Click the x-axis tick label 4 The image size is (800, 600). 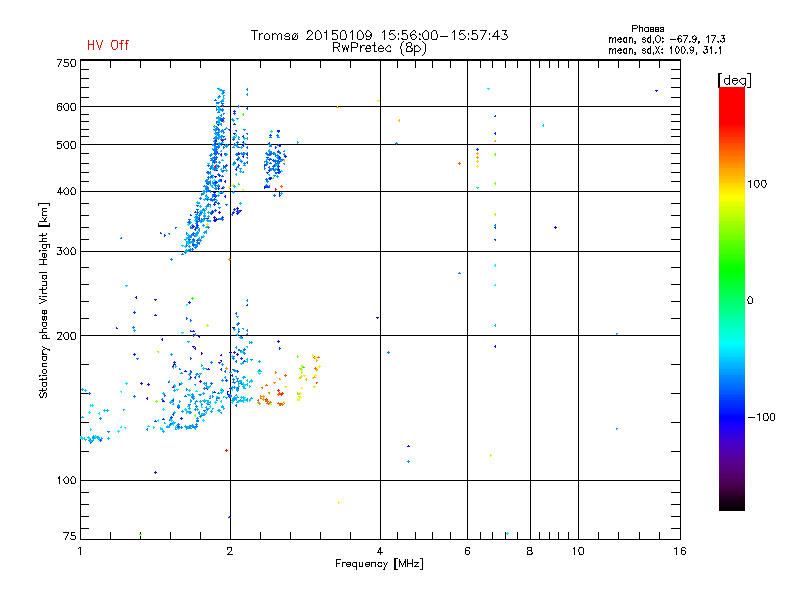380,551
